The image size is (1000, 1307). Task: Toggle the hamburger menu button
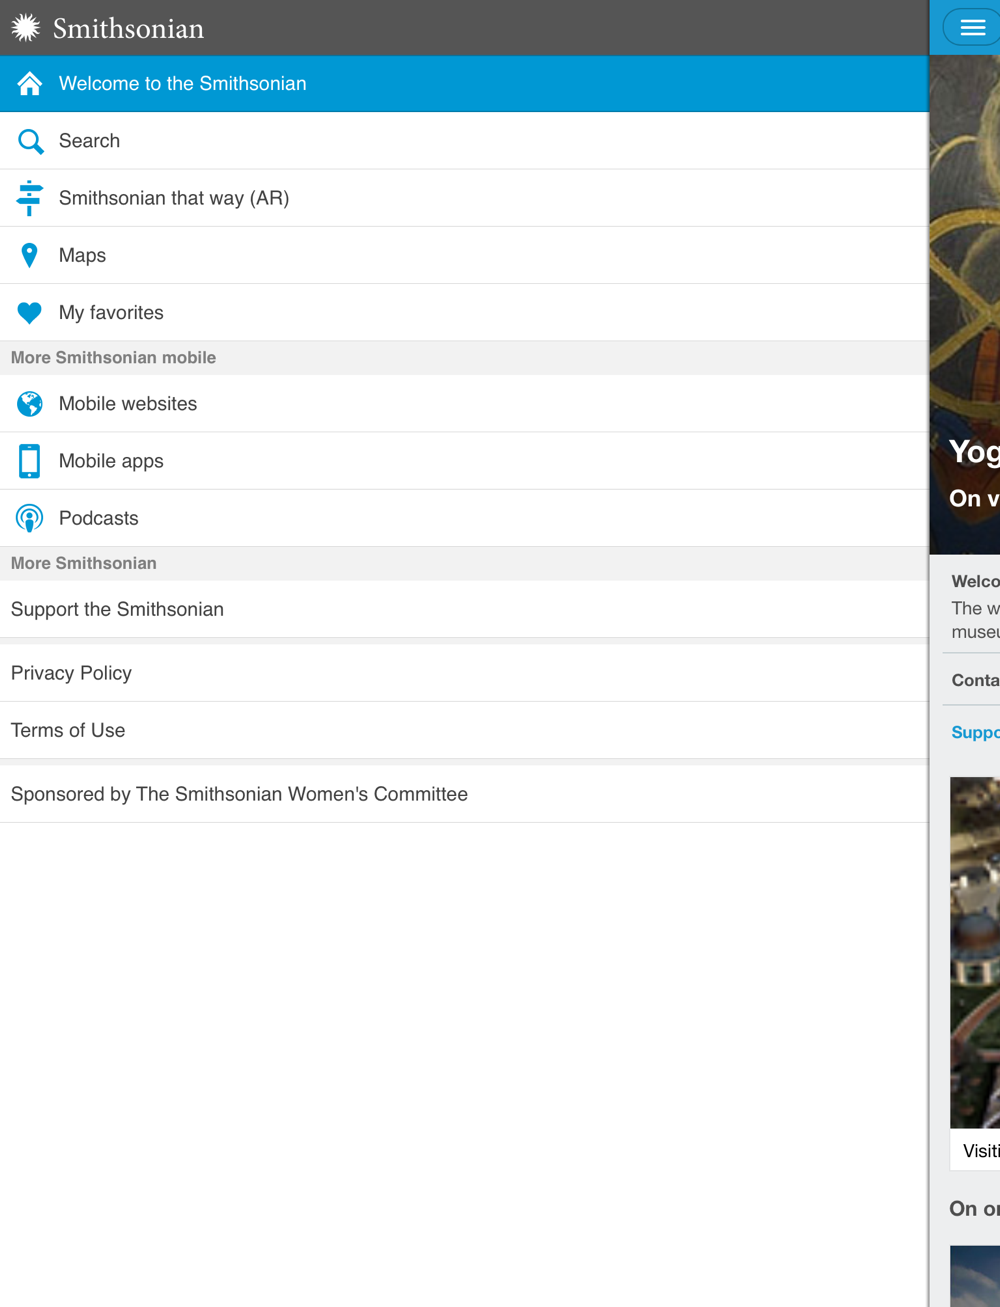972,28
